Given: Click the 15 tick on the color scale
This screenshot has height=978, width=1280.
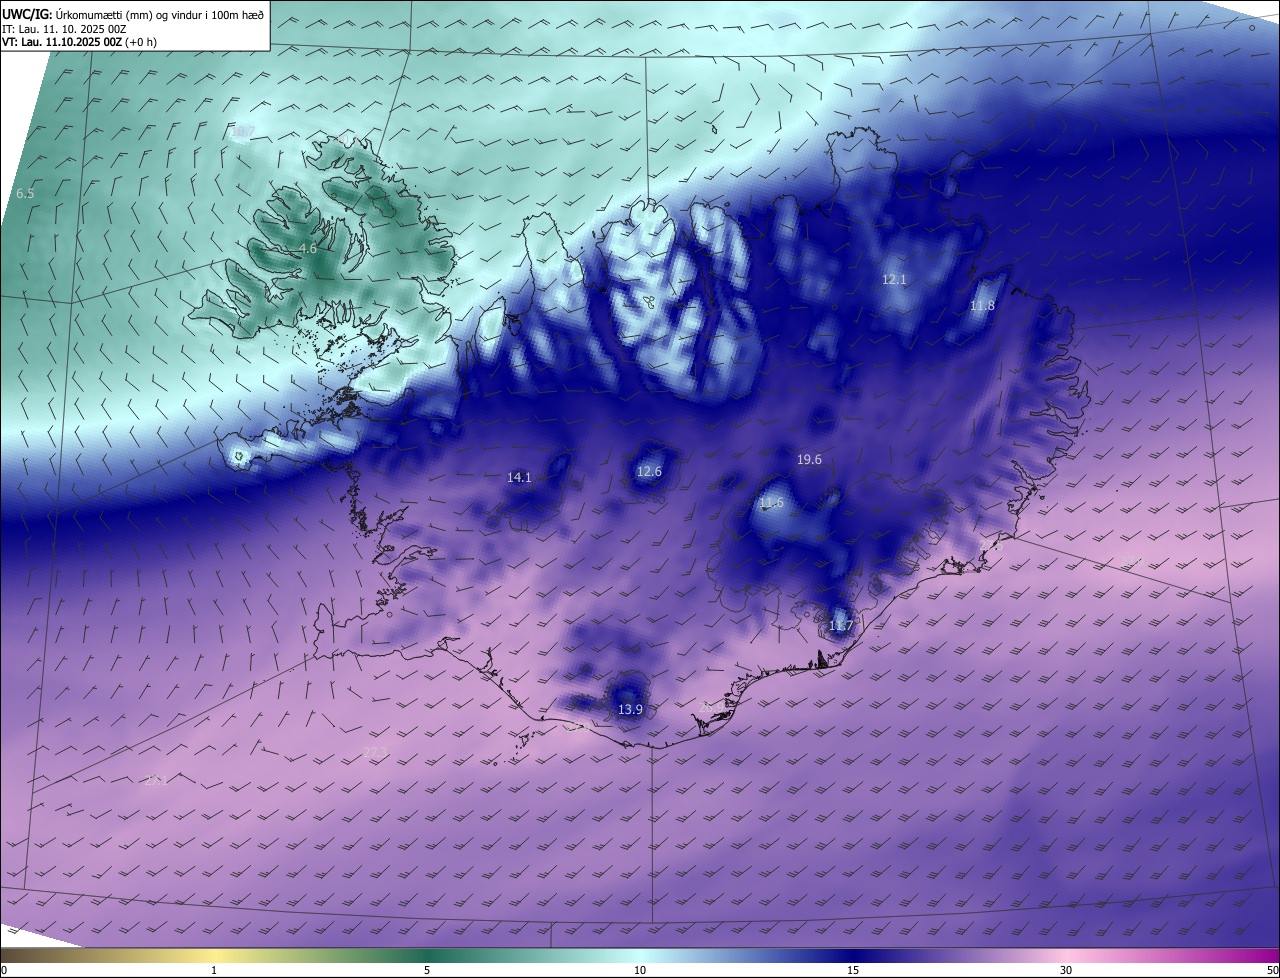Looking at the screenshot, I should (853, 970).
